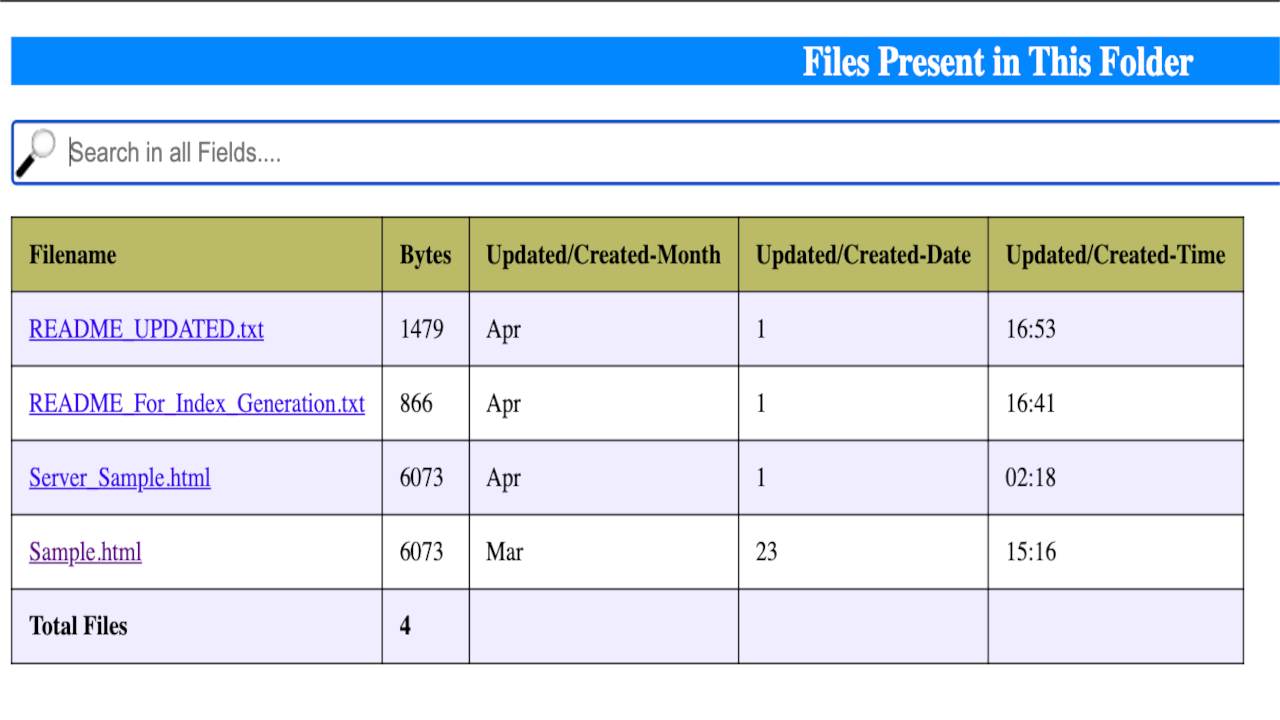Click date 1 in README_UPDATED.txt row
1280x720 pixels.
click(864, 329)
